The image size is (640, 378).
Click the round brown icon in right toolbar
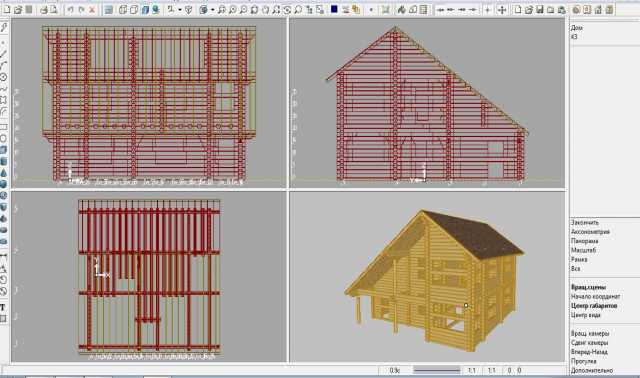[x=576, y=9]
